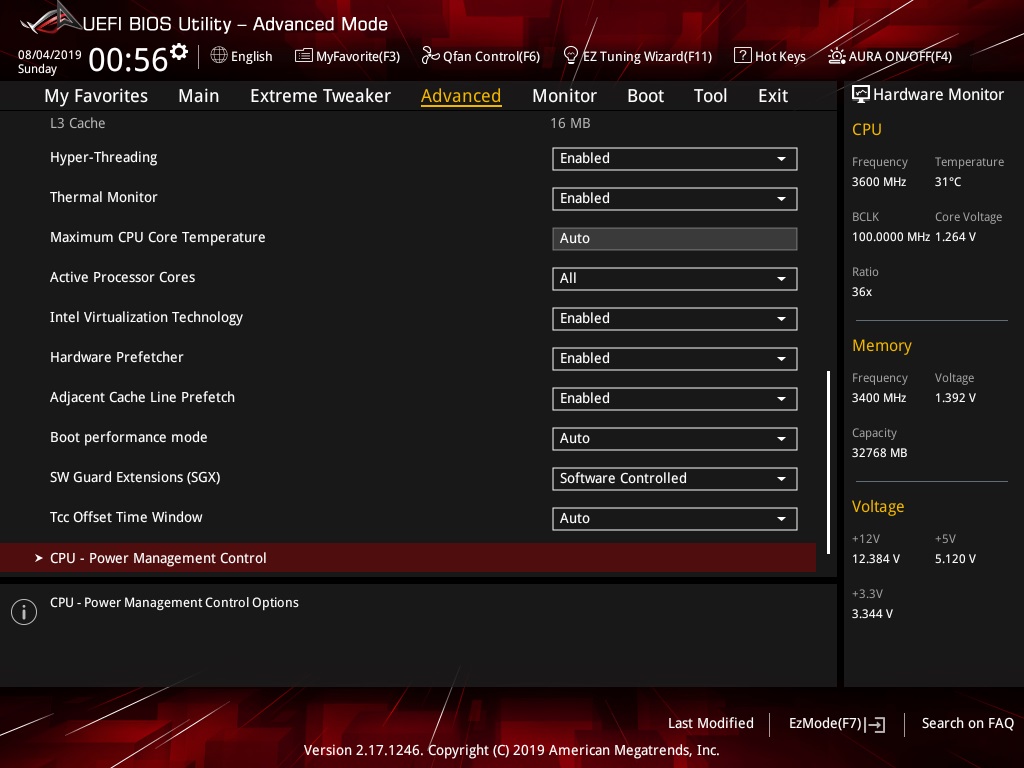1024x768 pixels.
Task: Switch to Boot tab
Action: (x=645, y=96)
